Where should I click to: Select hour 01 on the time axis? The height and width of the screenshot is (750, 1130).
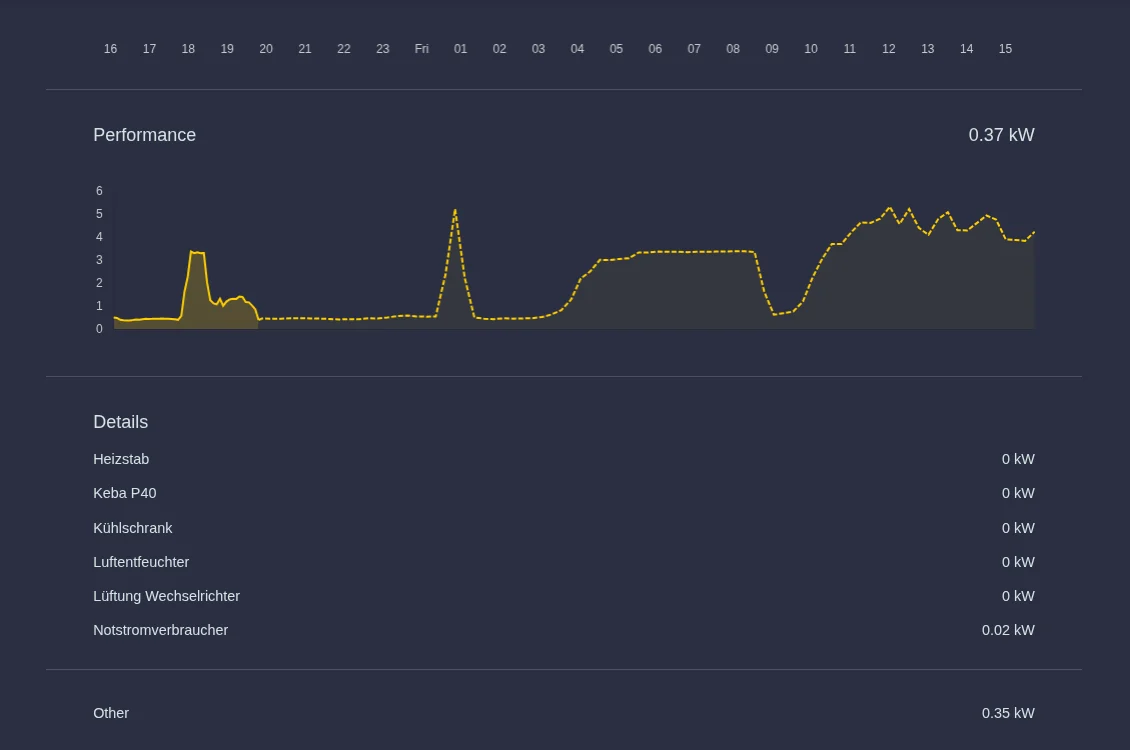point(461,48)
